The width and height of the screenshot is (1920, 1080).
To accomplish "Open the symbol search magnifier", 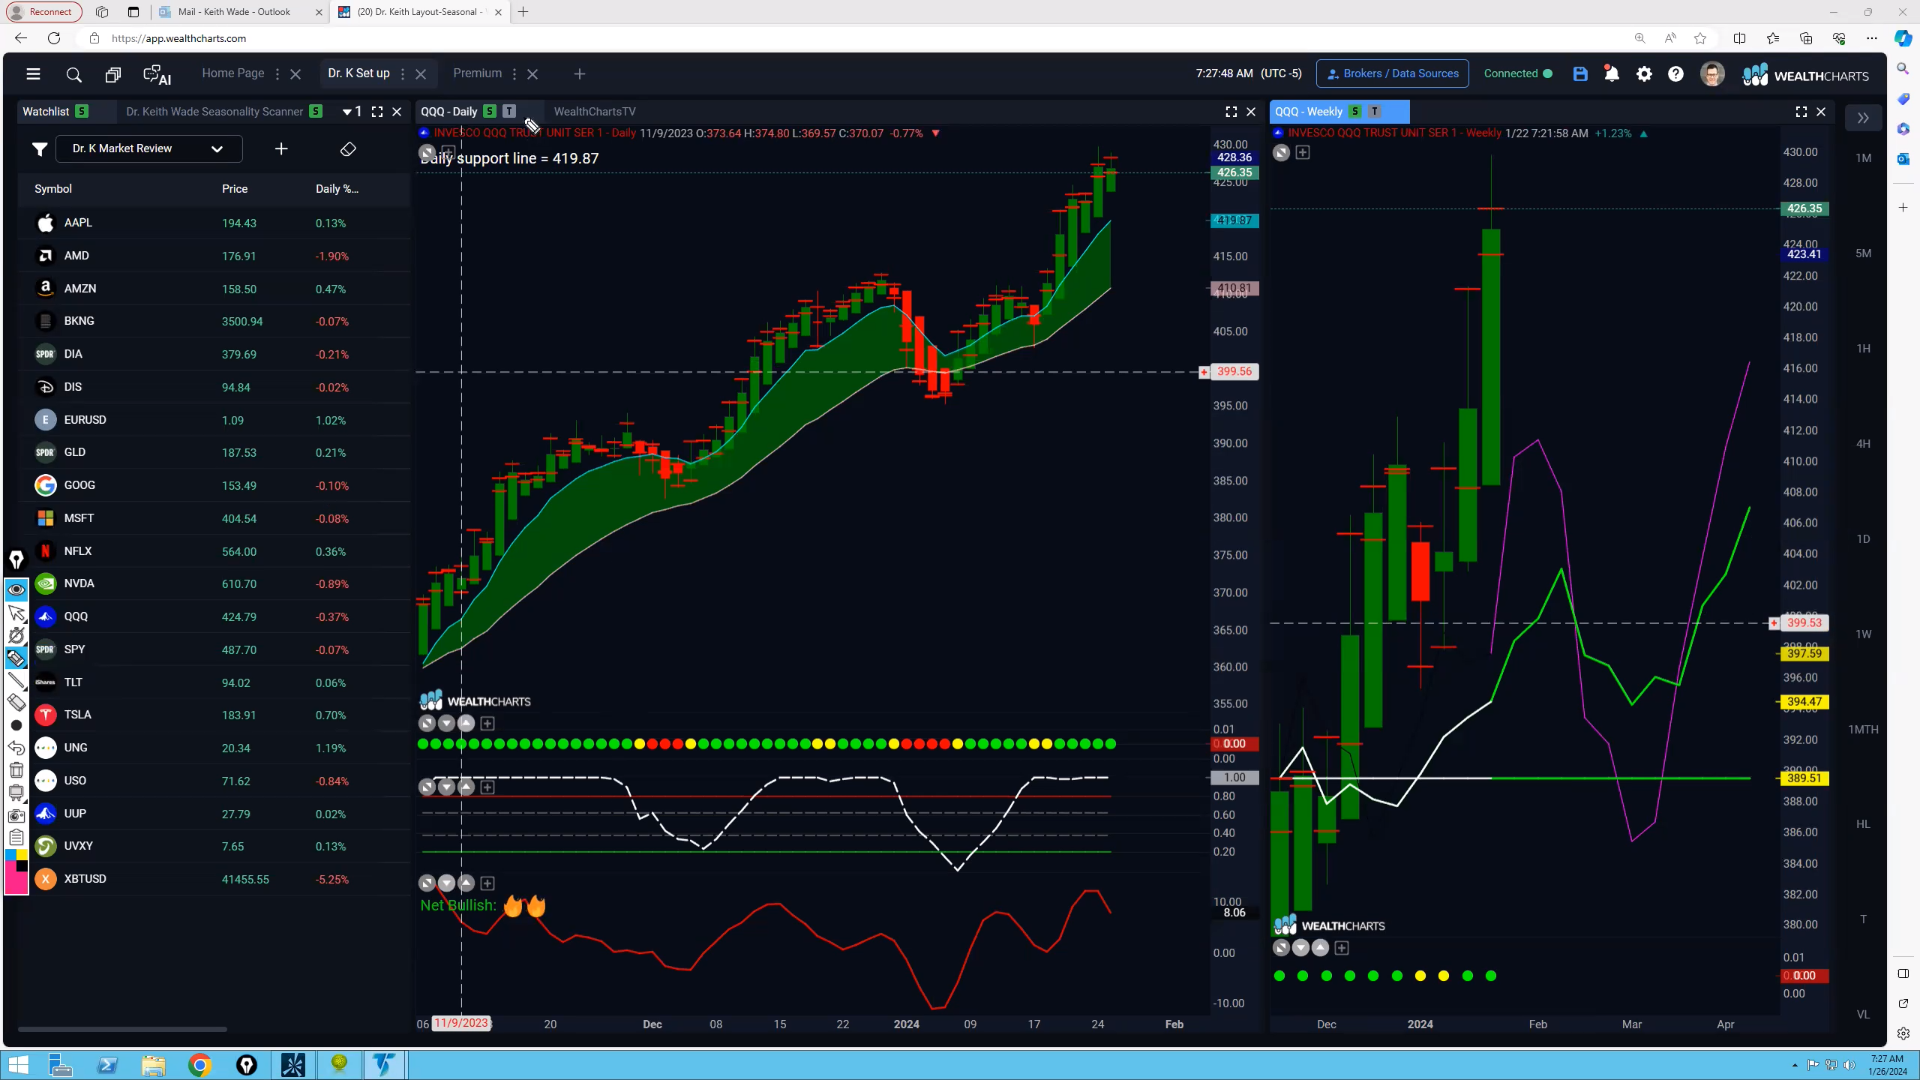I will point(74,74).
